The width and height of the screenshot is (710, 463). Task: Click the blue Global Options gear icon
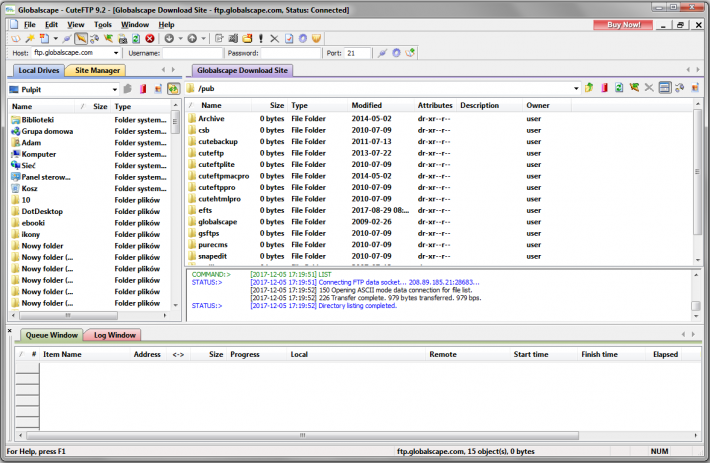coord(302,39)
